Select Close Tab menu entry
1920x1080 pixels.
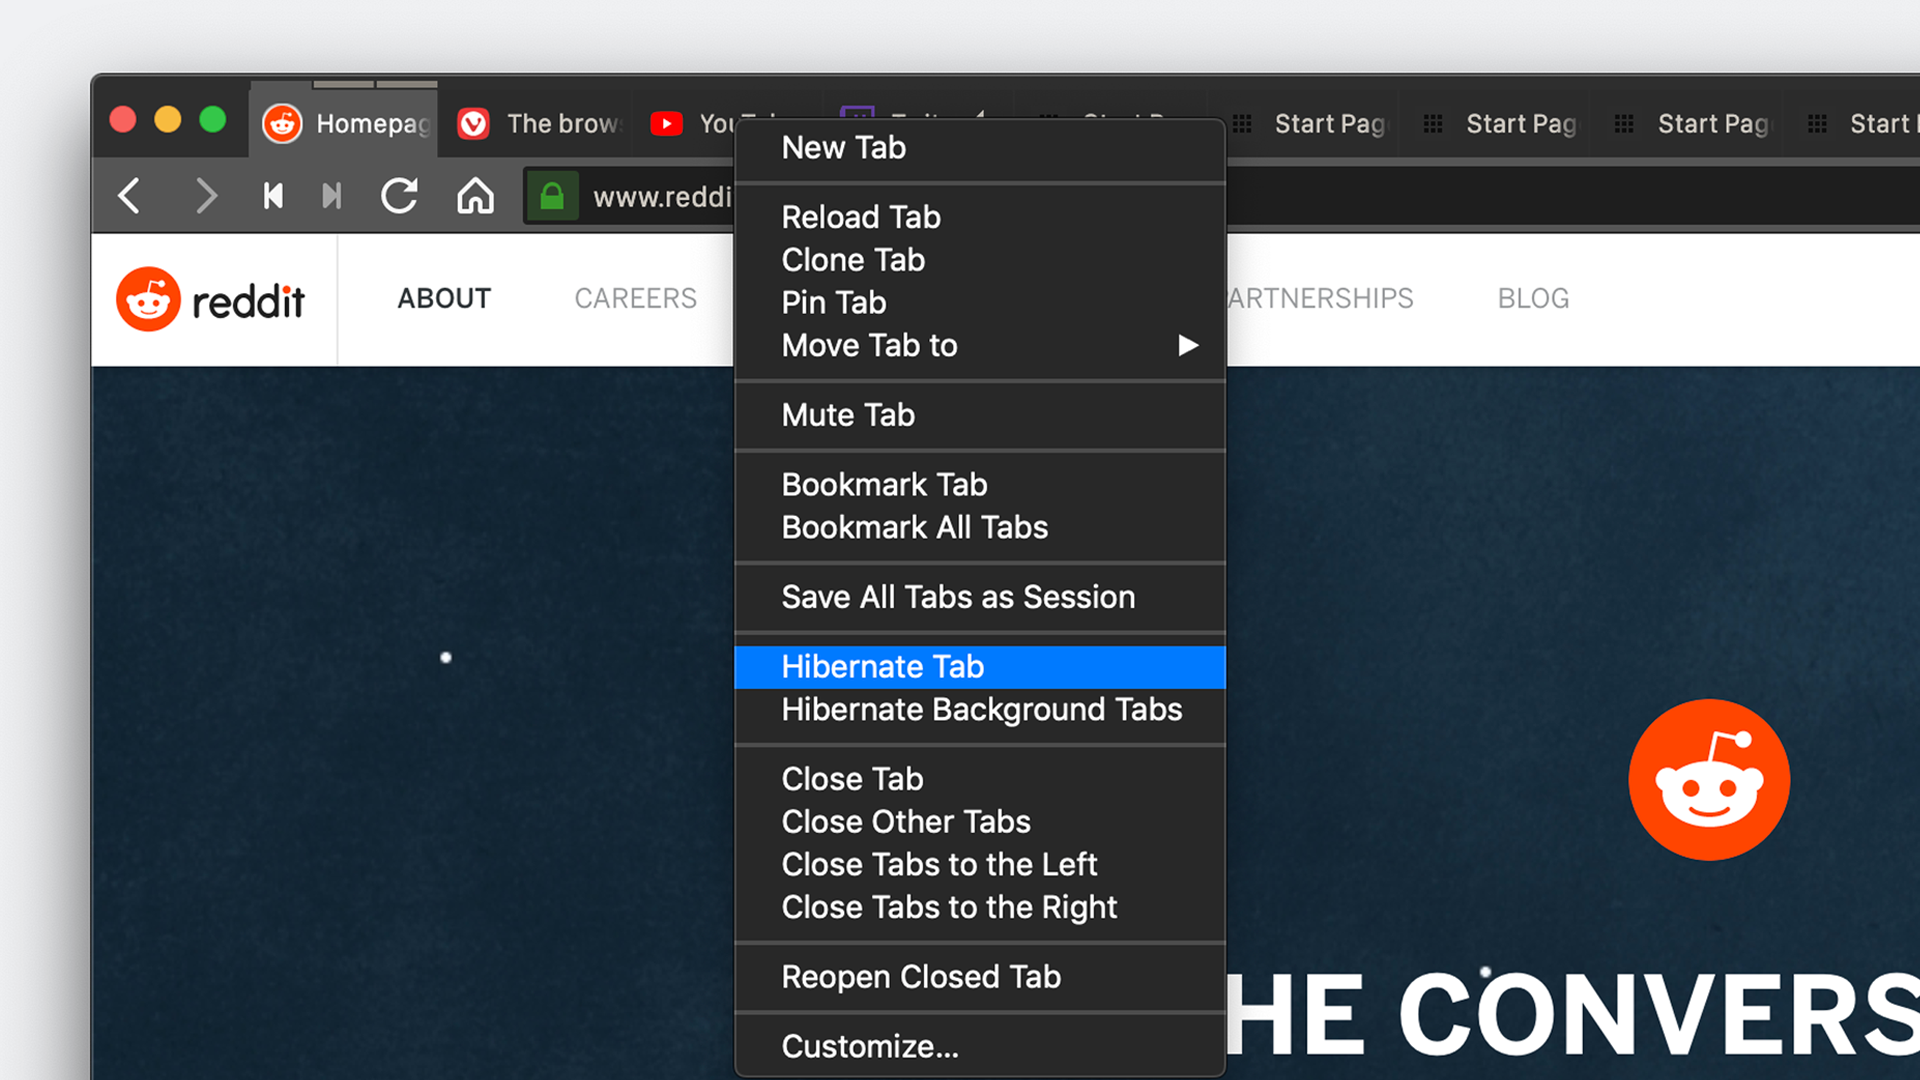pos(980,779)
